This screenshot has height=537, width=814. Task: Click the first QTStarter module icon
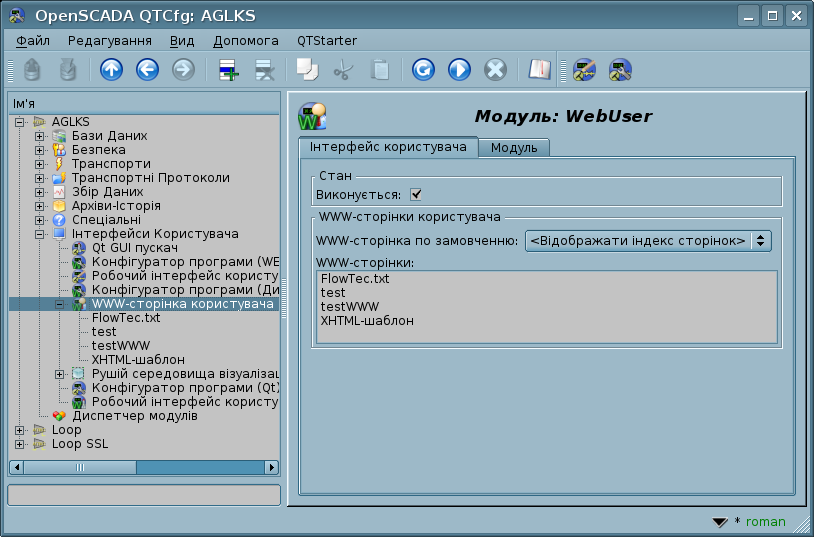[585, 70]
